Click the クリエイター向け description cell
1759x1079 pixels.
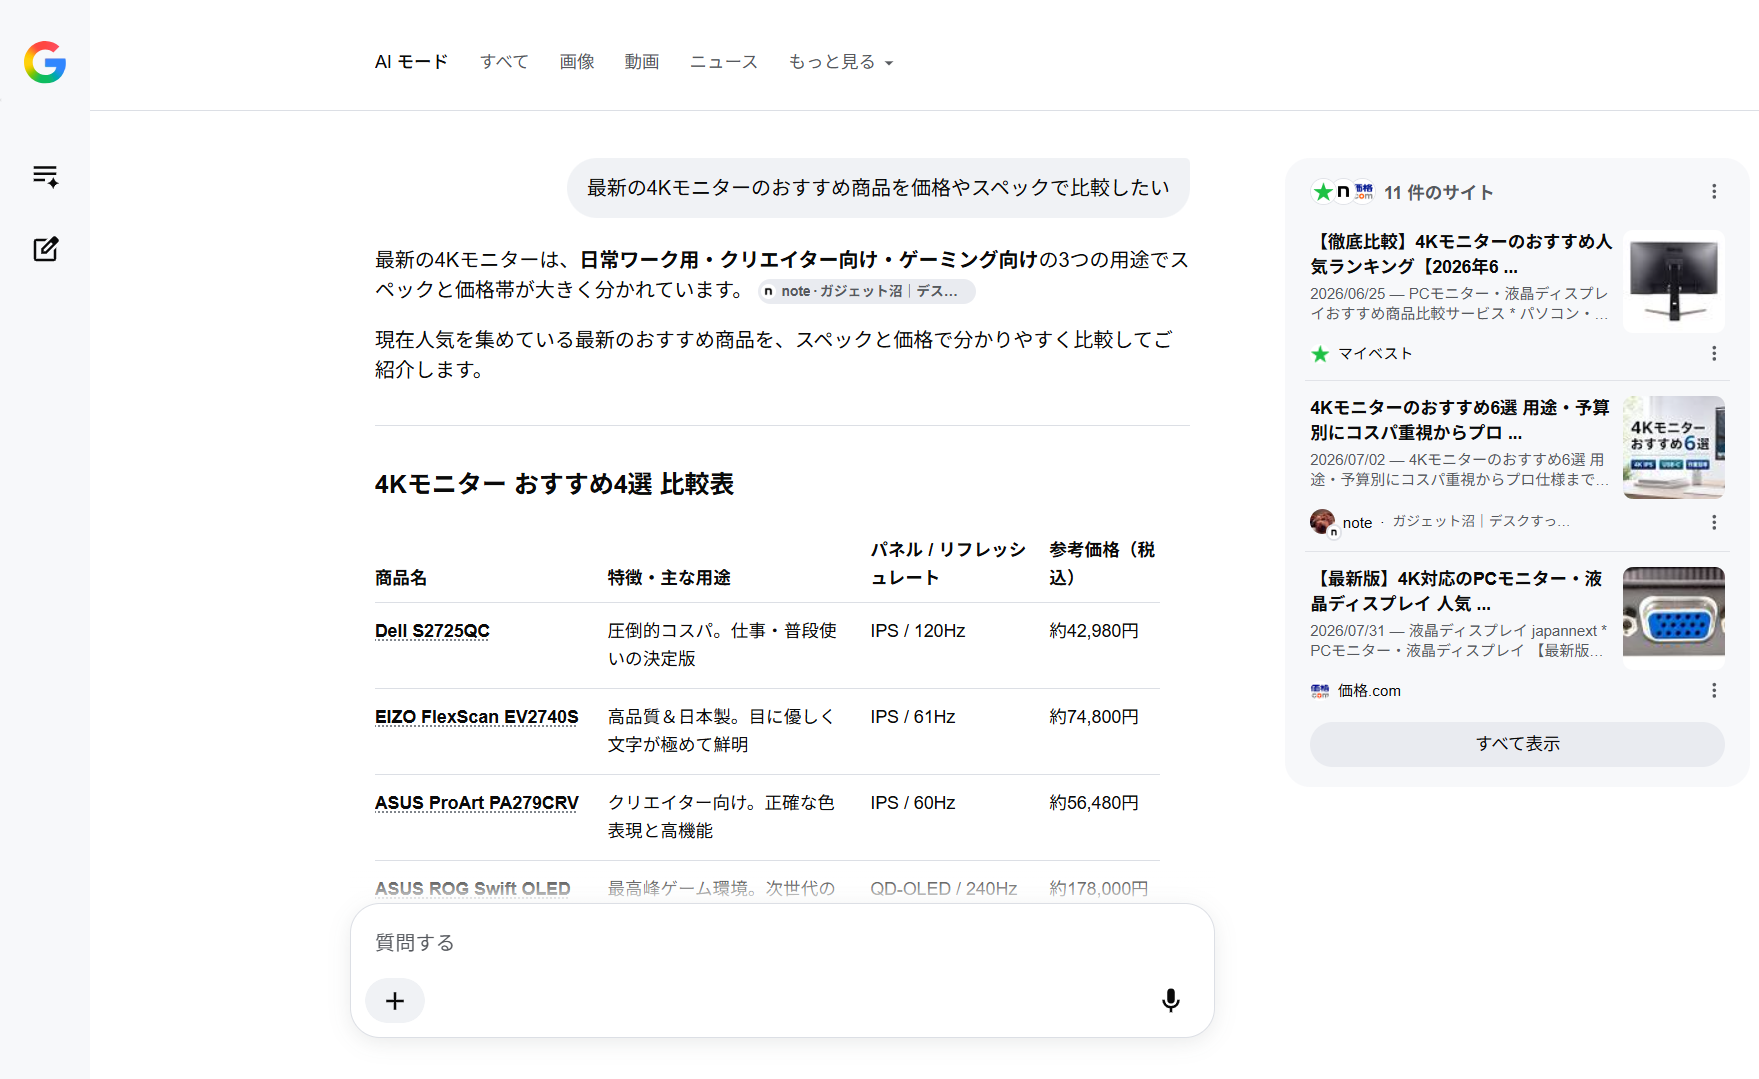pos(721,817)
